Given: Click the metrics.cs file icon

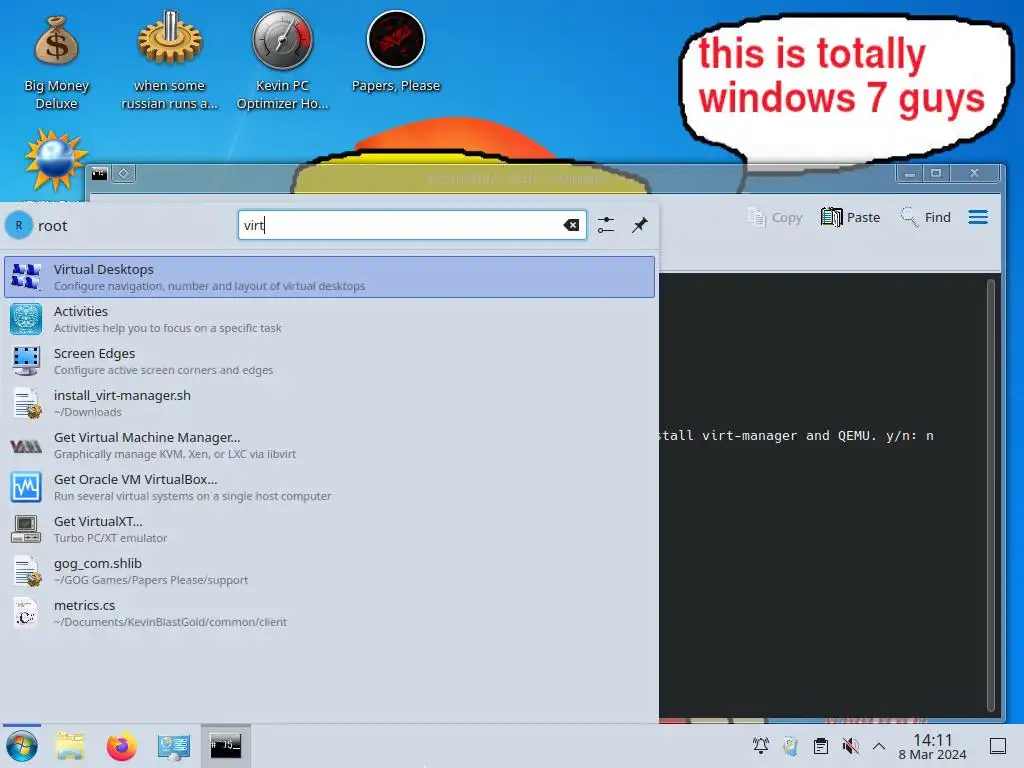Looking at the screenshot, I should (x=26, y=613).
